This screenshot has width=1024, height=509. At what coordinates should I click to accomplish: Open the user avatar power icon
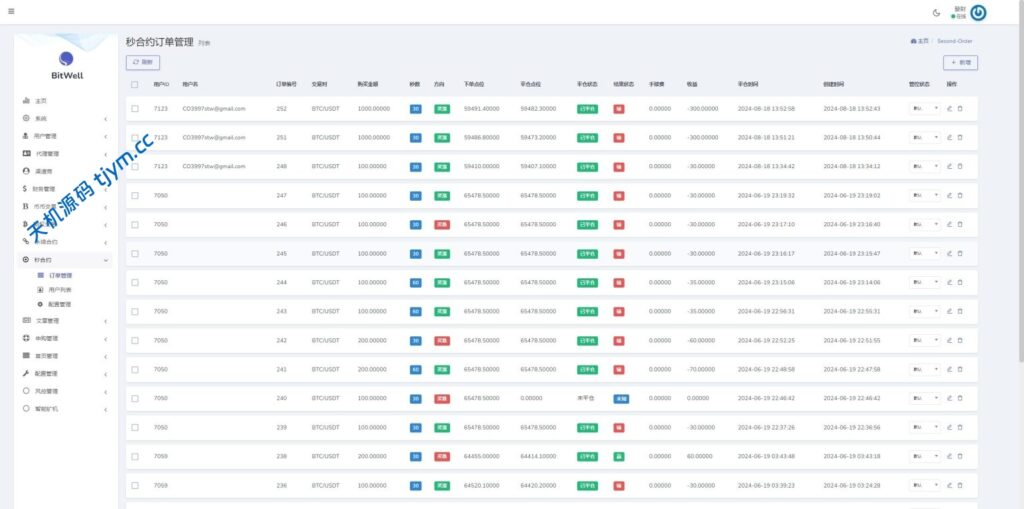[978, 12]
